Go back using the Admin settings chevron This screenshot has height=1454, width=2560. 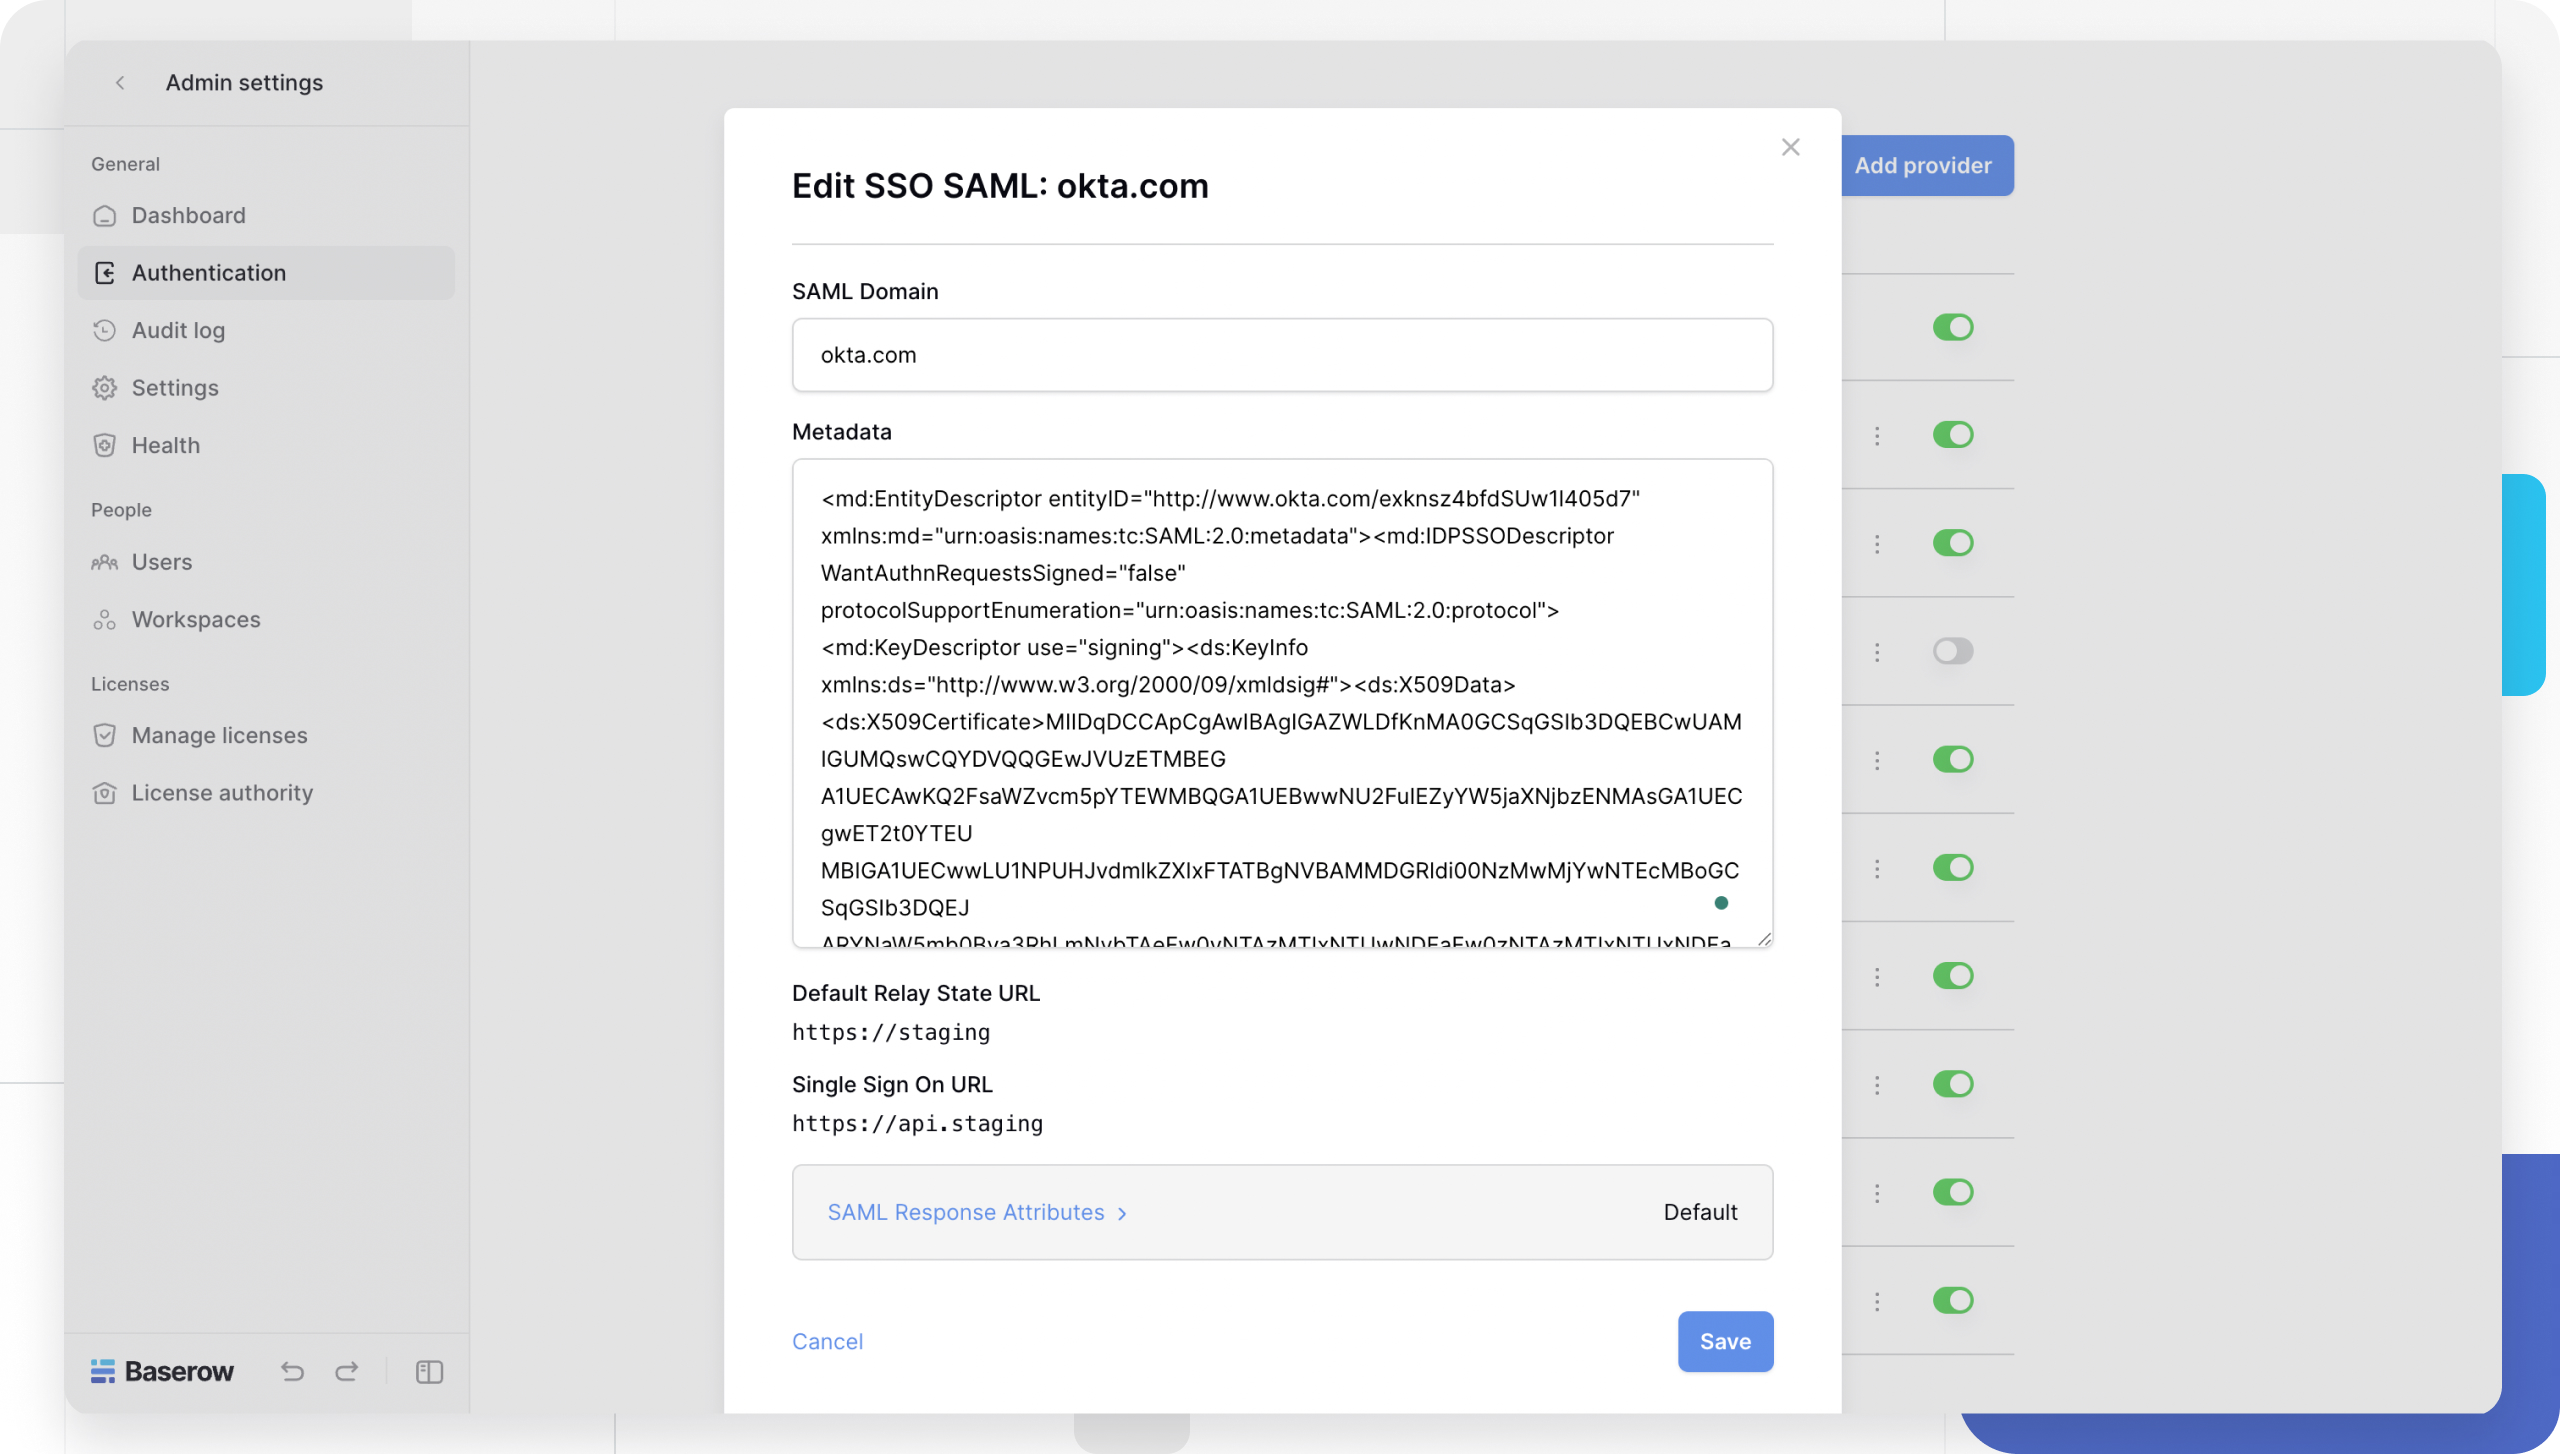tap(120, 83)
